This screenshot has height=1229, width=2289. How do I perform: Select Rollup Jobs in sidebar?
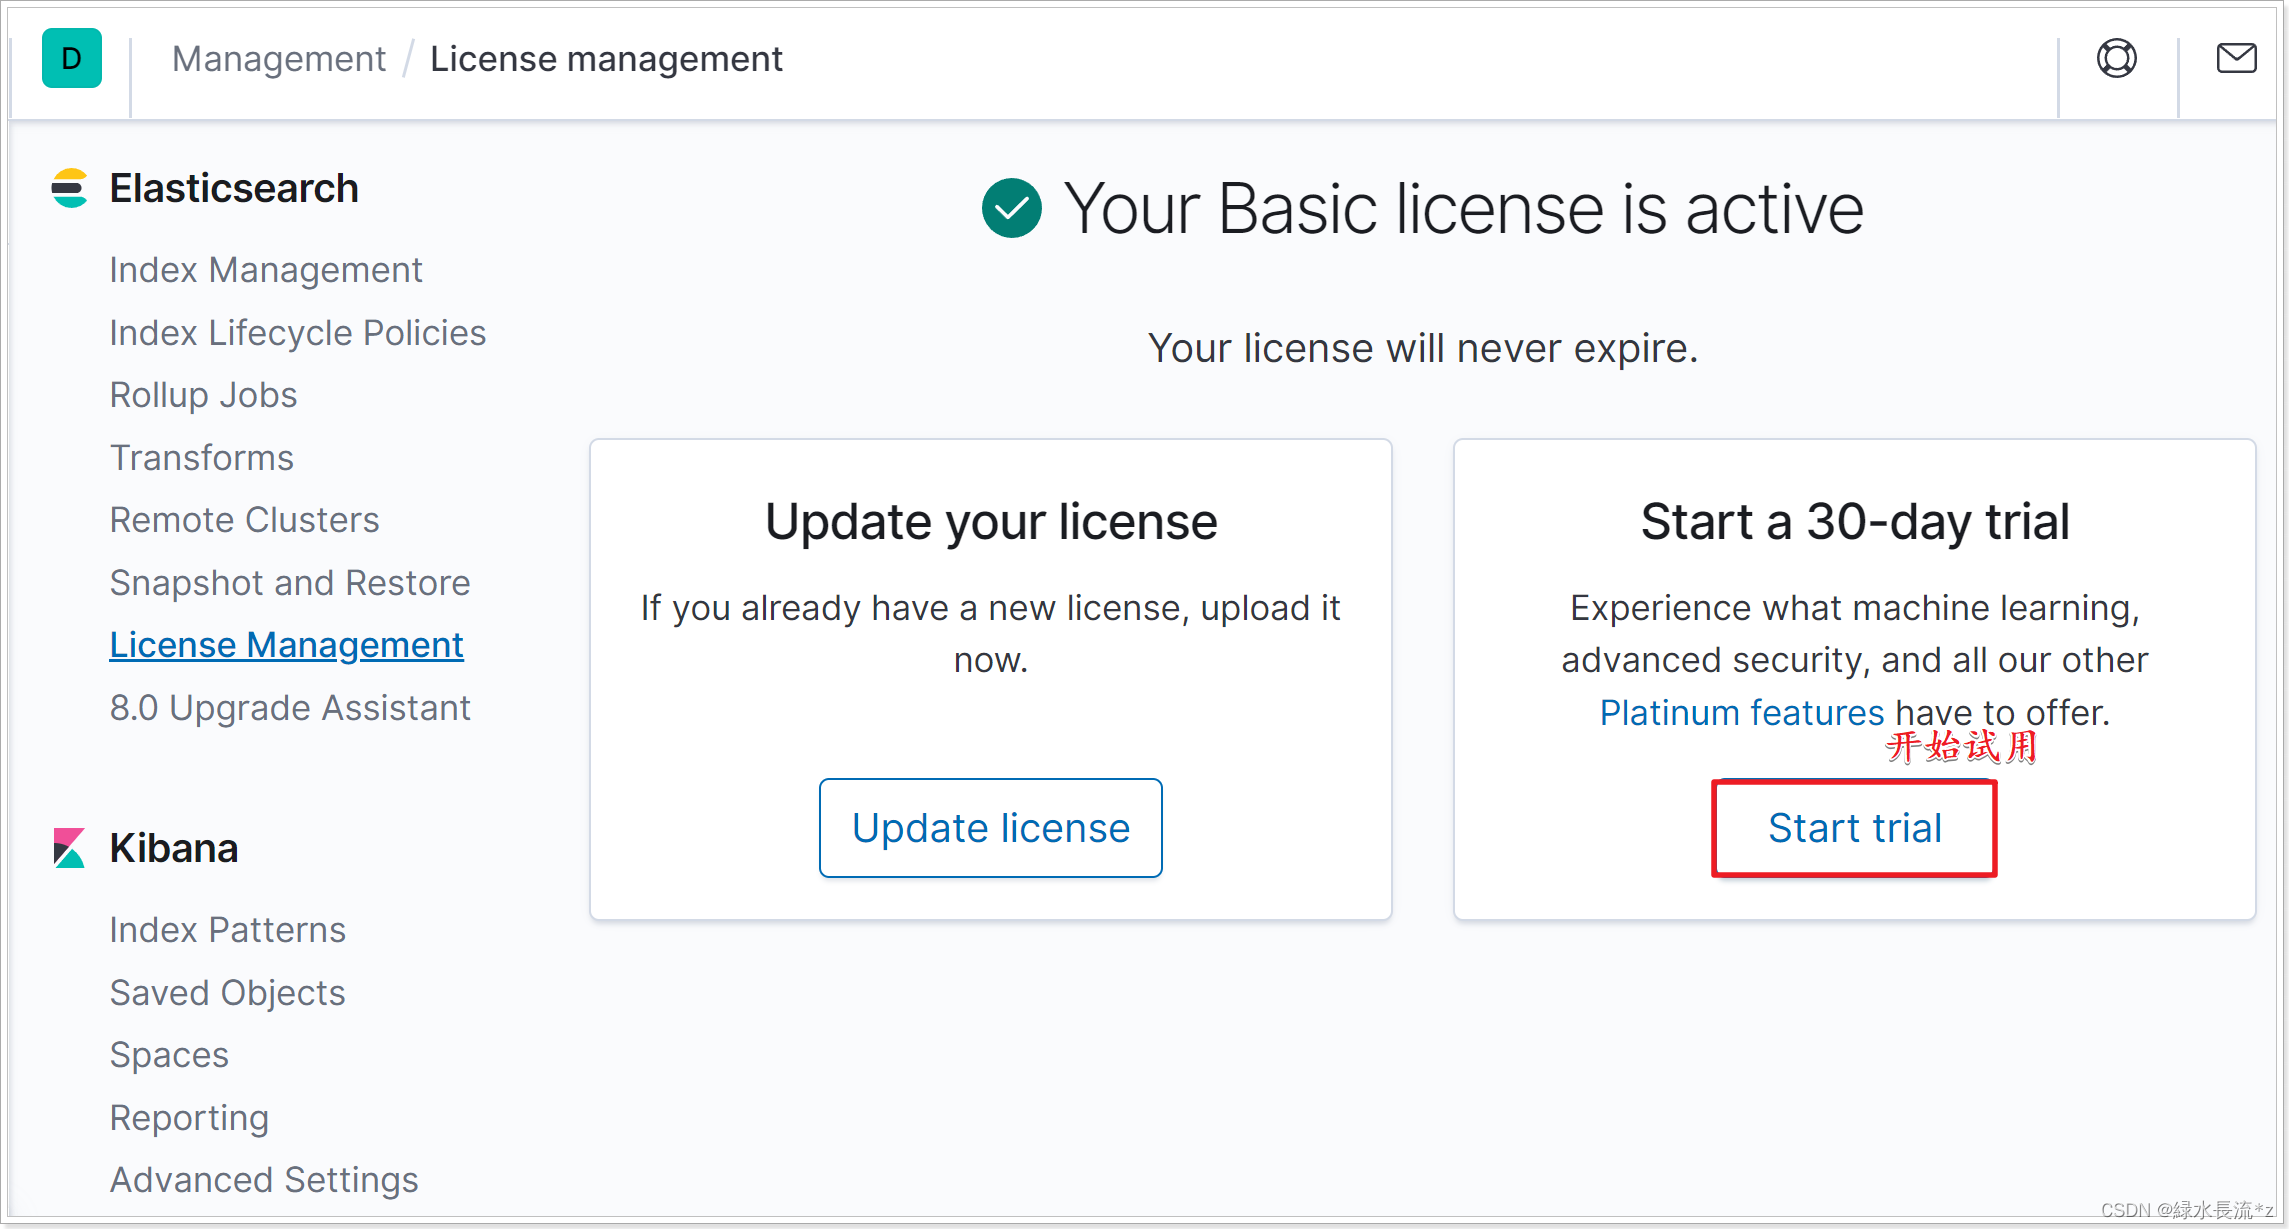(x=204, y=395)
